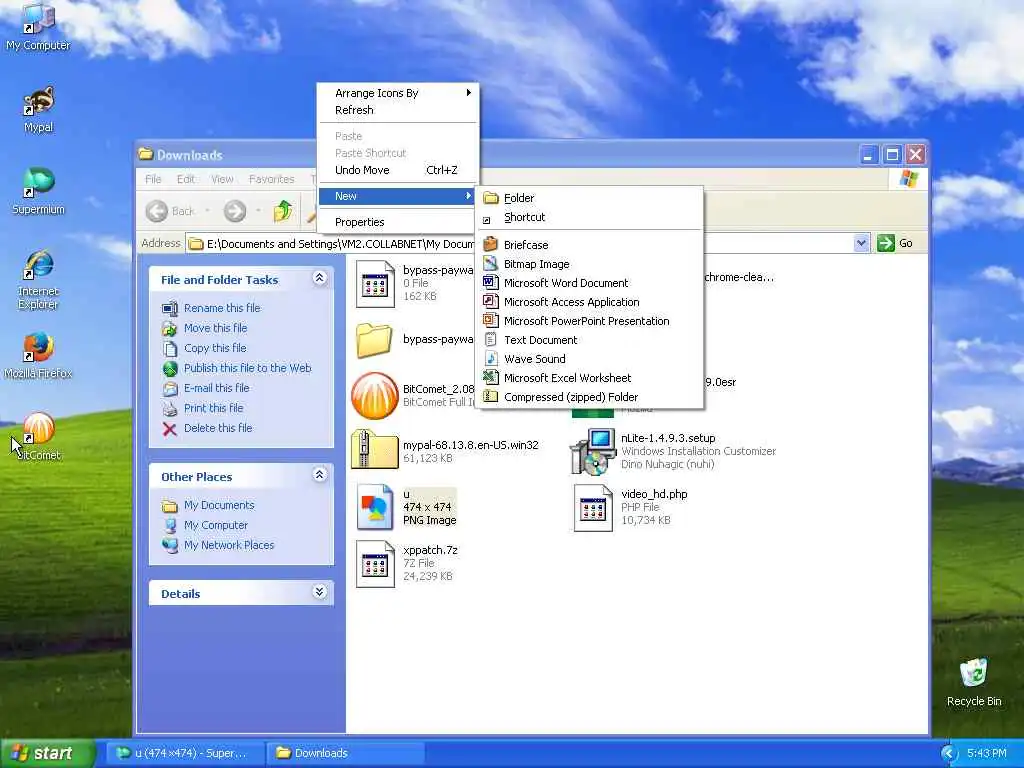
Task: Open the address bar dropdown arrow
Action: tap(861, 243)
